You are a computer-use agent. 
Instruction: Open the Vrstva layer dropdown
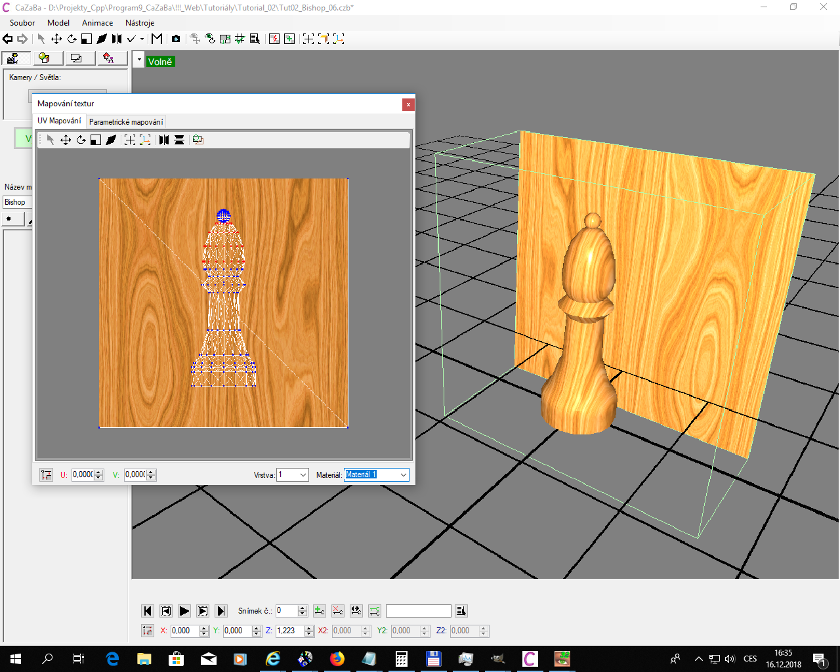click(302, 475)
